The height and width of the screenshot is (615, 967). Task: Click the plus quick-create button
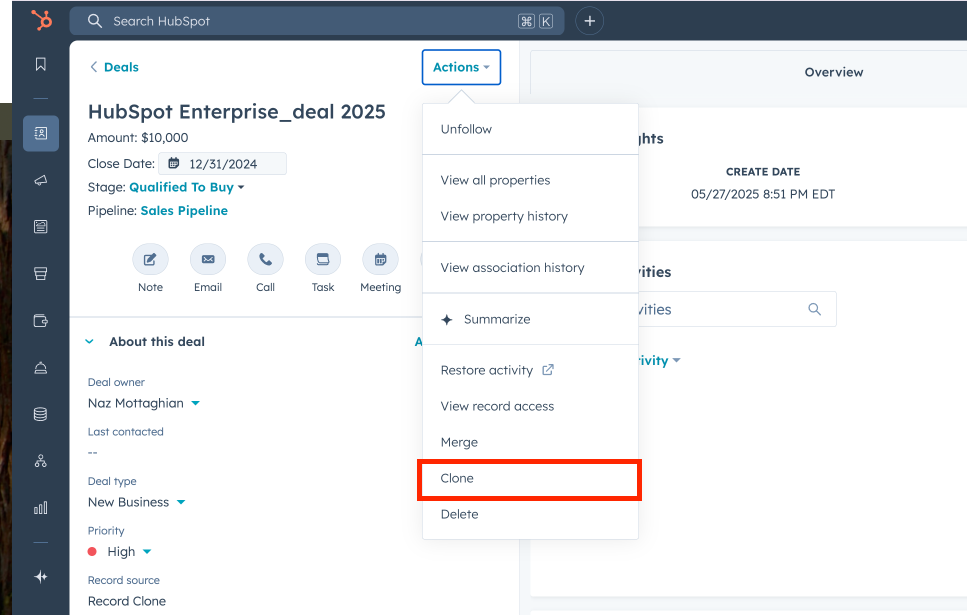(590, 21)
